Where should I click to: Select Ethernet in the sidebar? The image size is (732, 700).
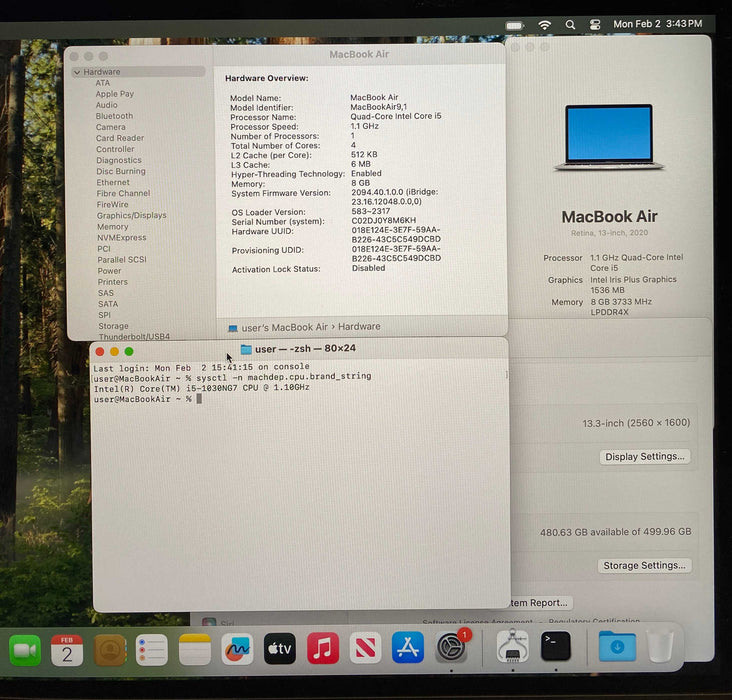pyautogui.click(x=113, y=183)
